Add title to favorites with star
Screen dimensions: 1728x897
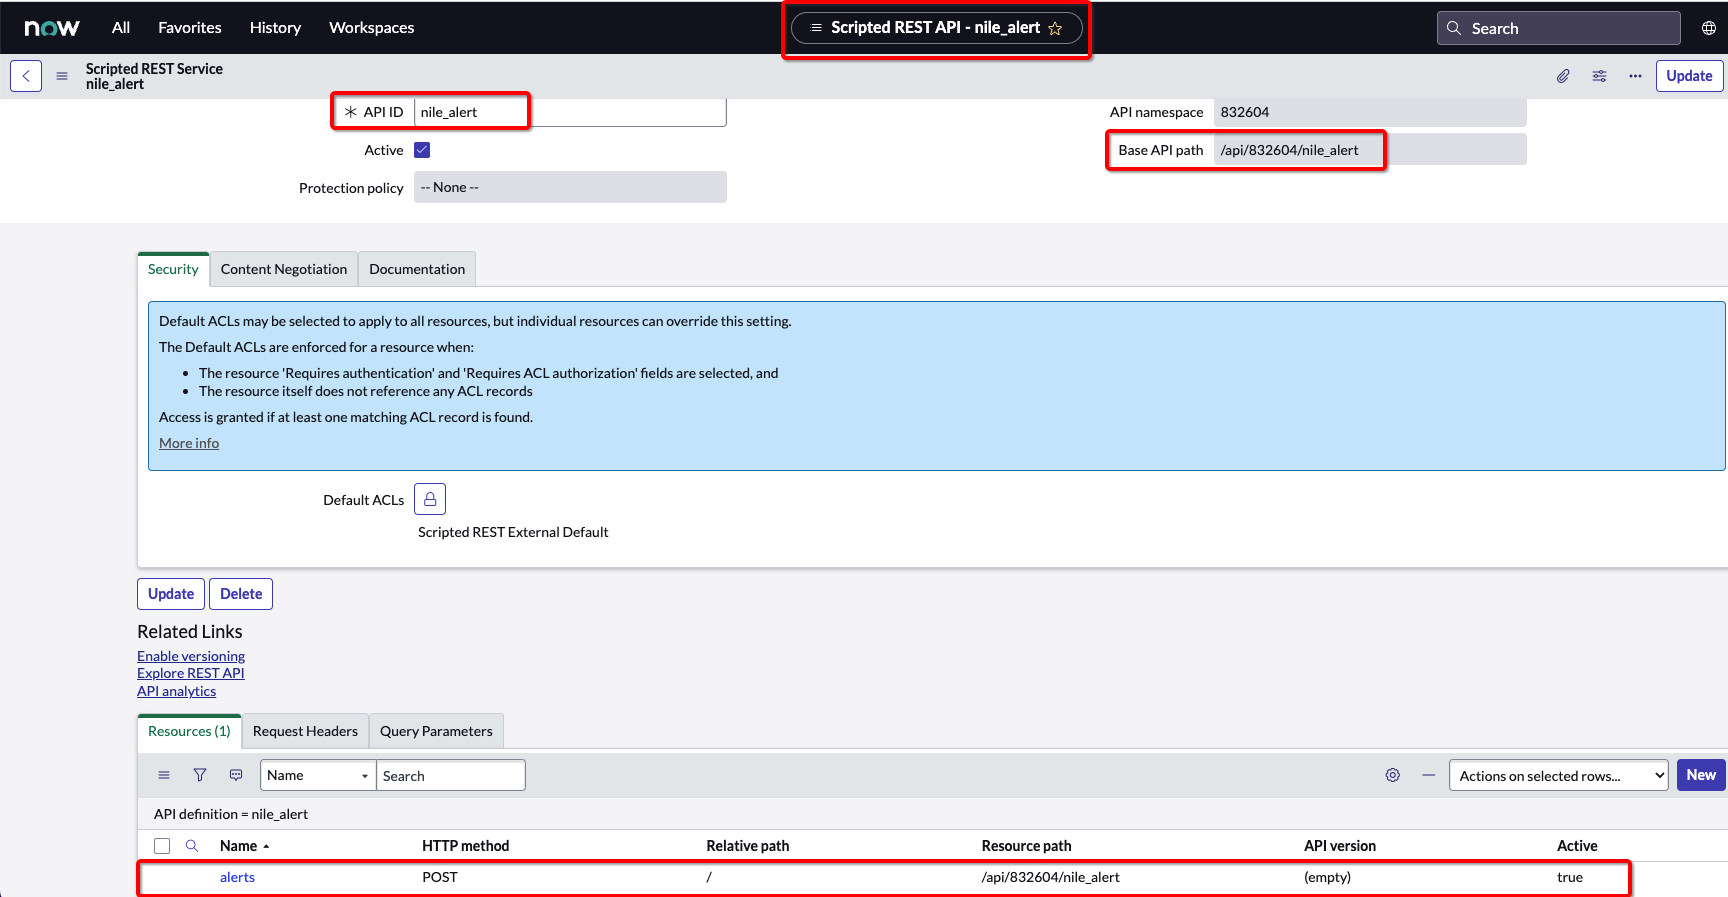tap(1055, 29)
